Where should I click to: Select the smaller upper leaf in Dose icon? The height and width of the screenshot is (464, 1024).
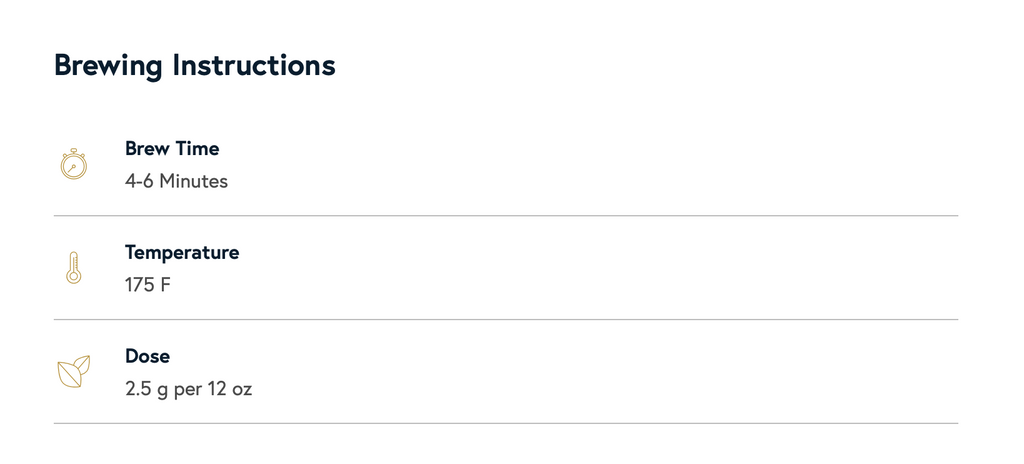(82, 363)
